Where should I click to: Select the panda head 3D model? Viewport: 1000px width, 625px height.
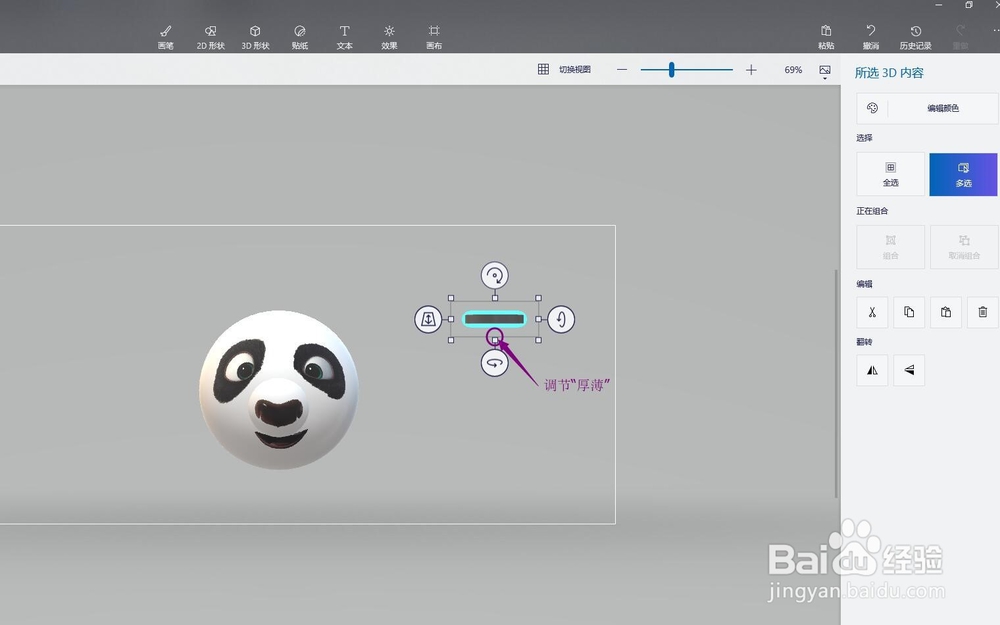click(279, 390)
